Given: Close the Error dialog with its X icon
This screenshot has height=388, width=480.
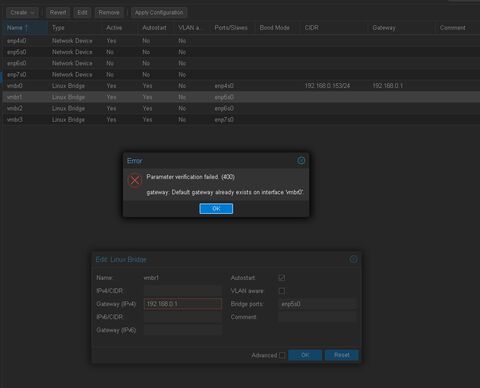Looking at the screenshot, I should pos(301,161).
